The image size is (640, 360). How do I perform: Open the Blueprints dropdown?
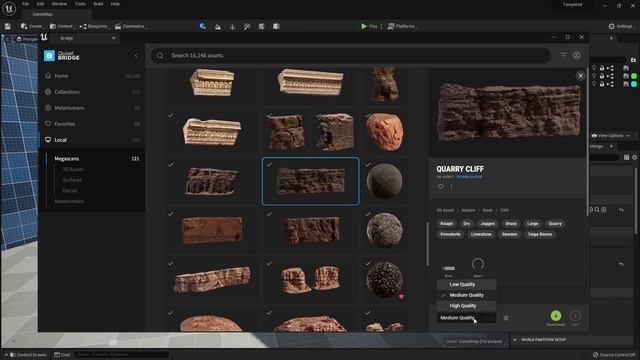[x=94, y=26]
